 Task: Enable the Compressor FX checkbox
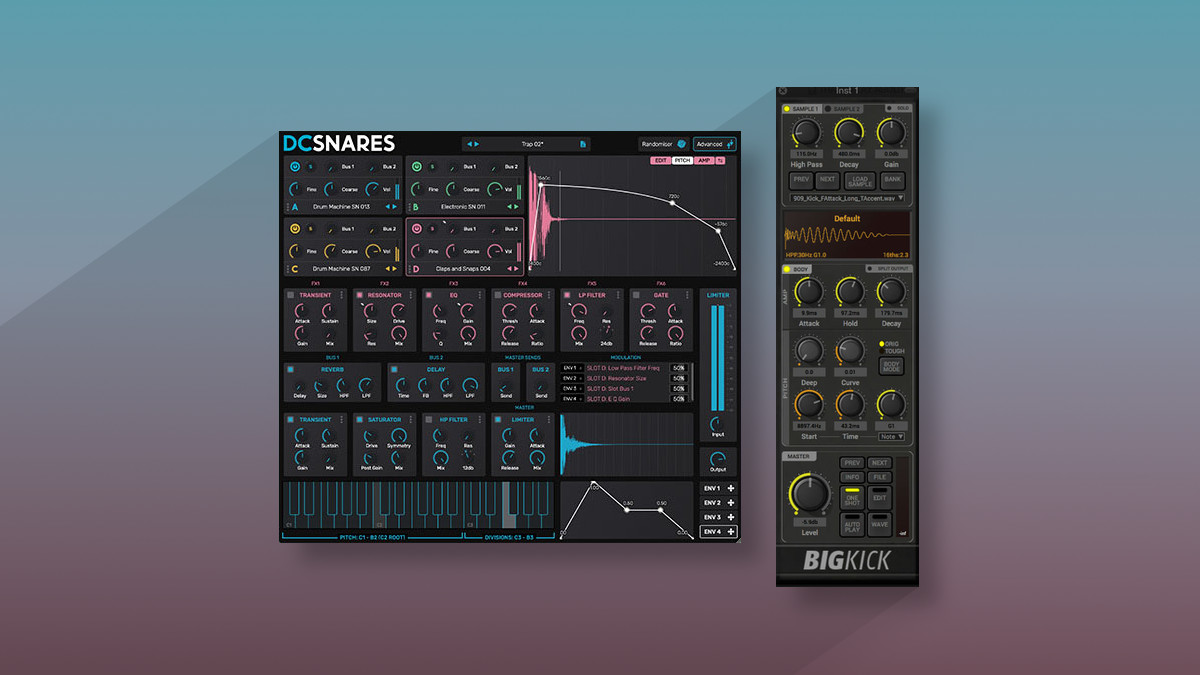coord(498,295)
